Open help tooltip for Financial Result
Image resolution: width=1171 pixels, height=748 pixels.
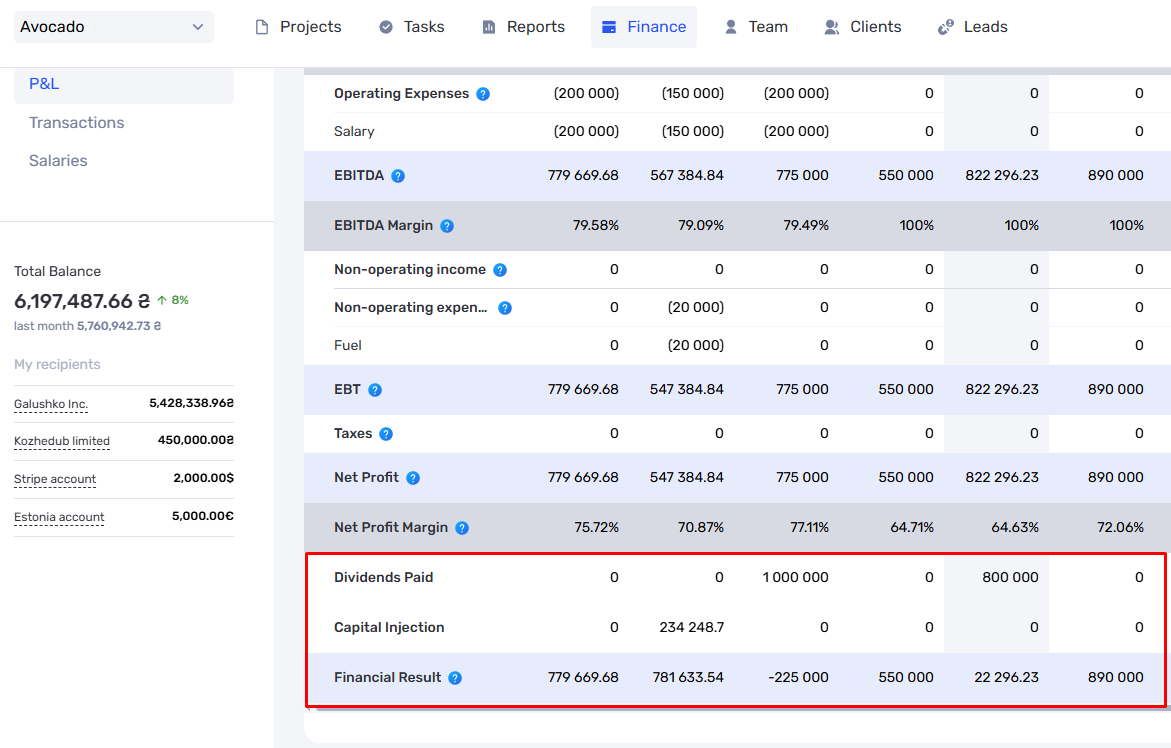(455, 678)
